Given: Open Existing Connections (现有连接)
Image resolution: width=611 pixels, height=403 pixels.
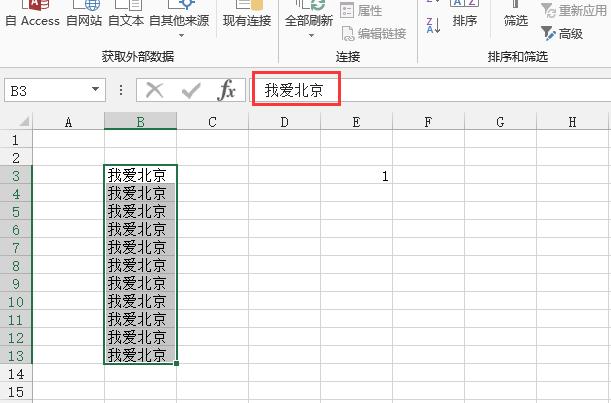Looking at the screenshot, I should point(247,16).
